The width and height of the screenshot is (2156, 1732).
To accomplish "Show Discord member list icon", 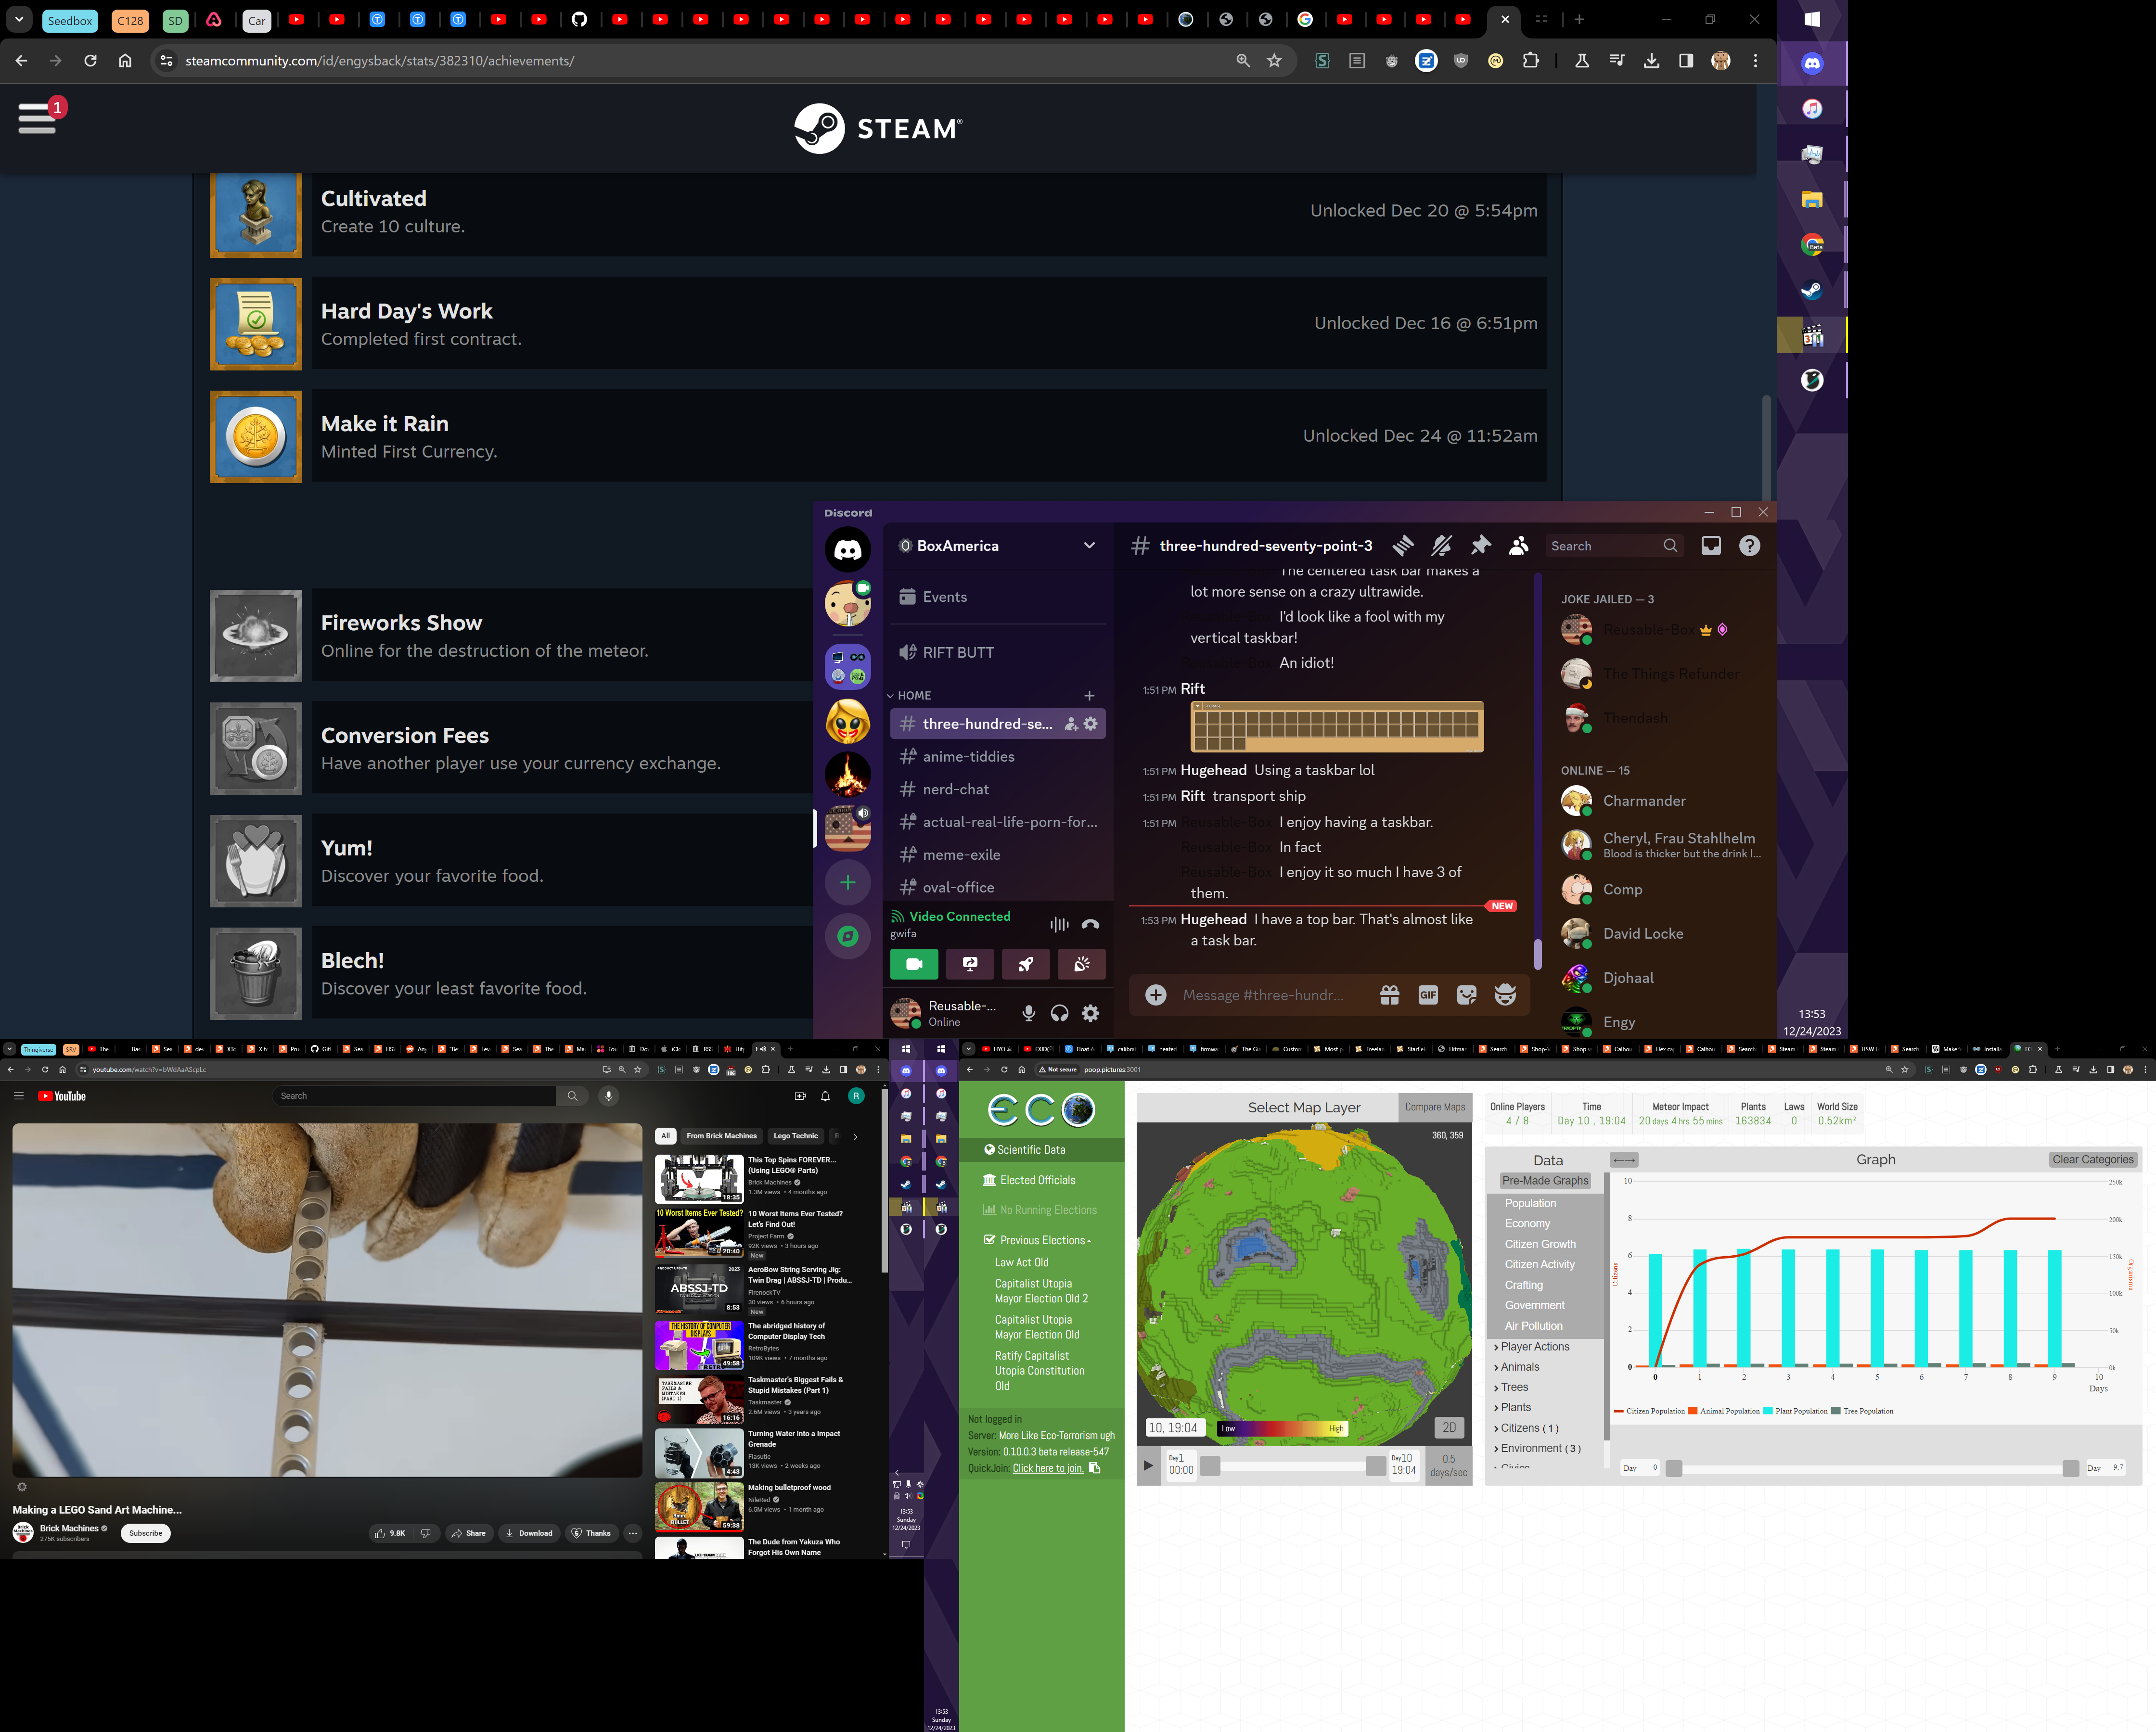I will tap(1519, 546).
